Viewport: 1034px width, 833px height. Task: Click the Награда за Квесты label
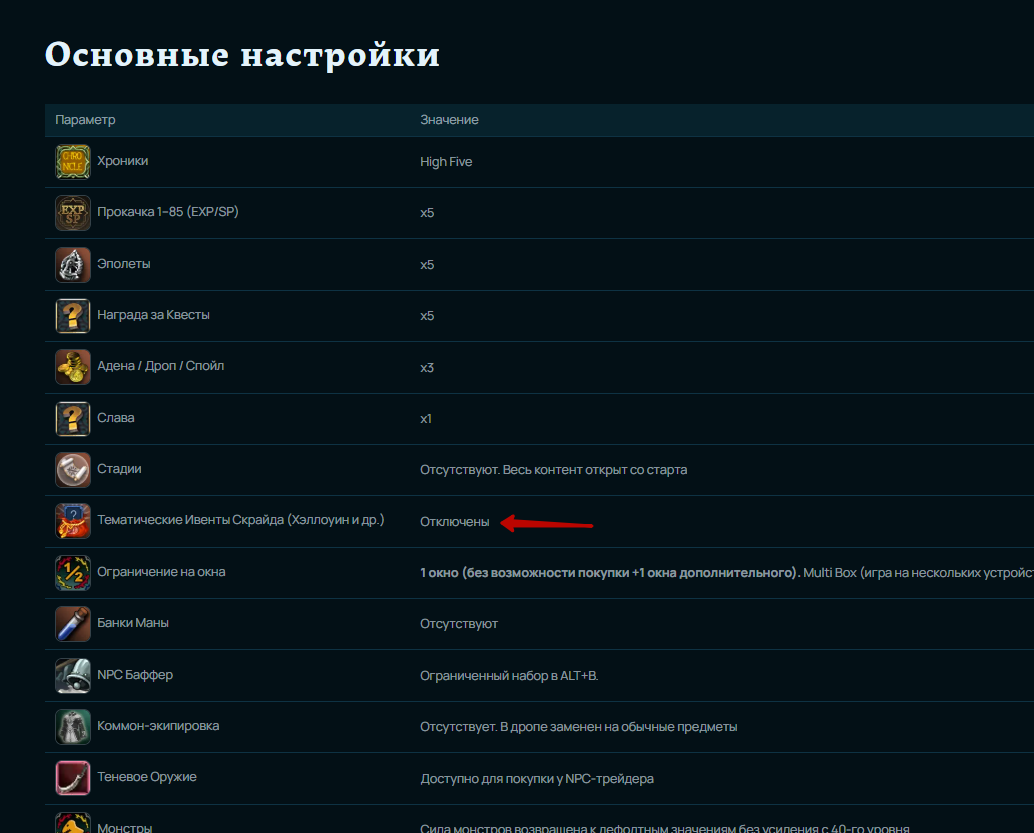pyautogui.click(x=154, y=315)
